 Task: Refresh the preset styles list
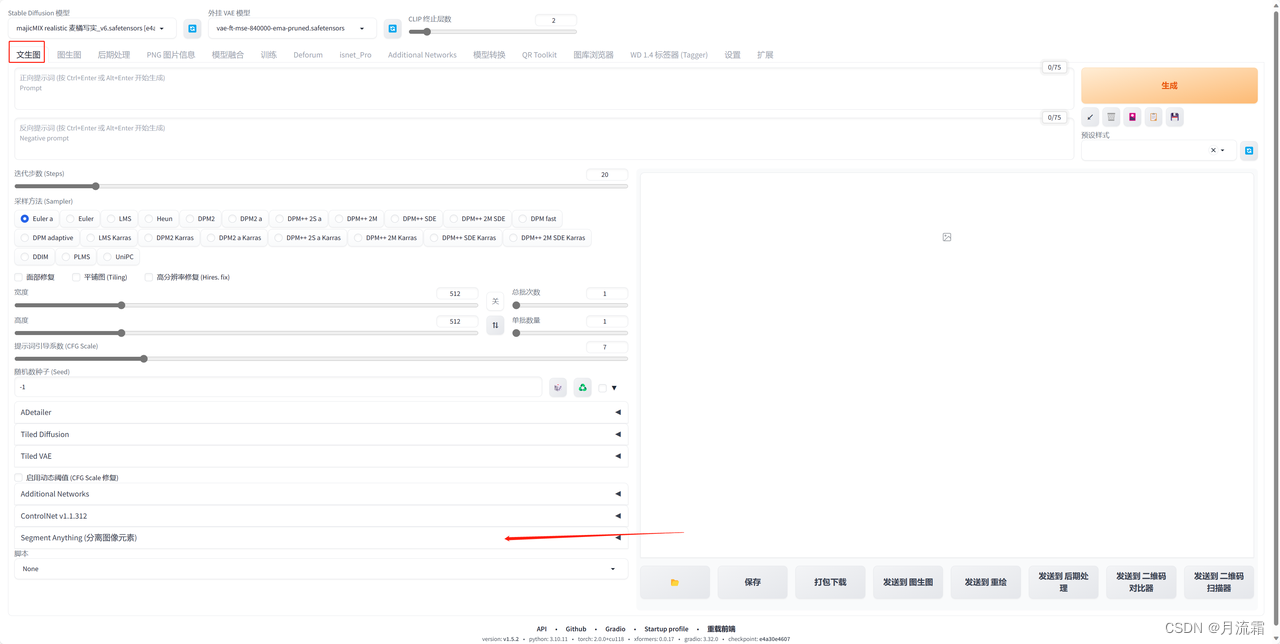tap(1249, 150)
